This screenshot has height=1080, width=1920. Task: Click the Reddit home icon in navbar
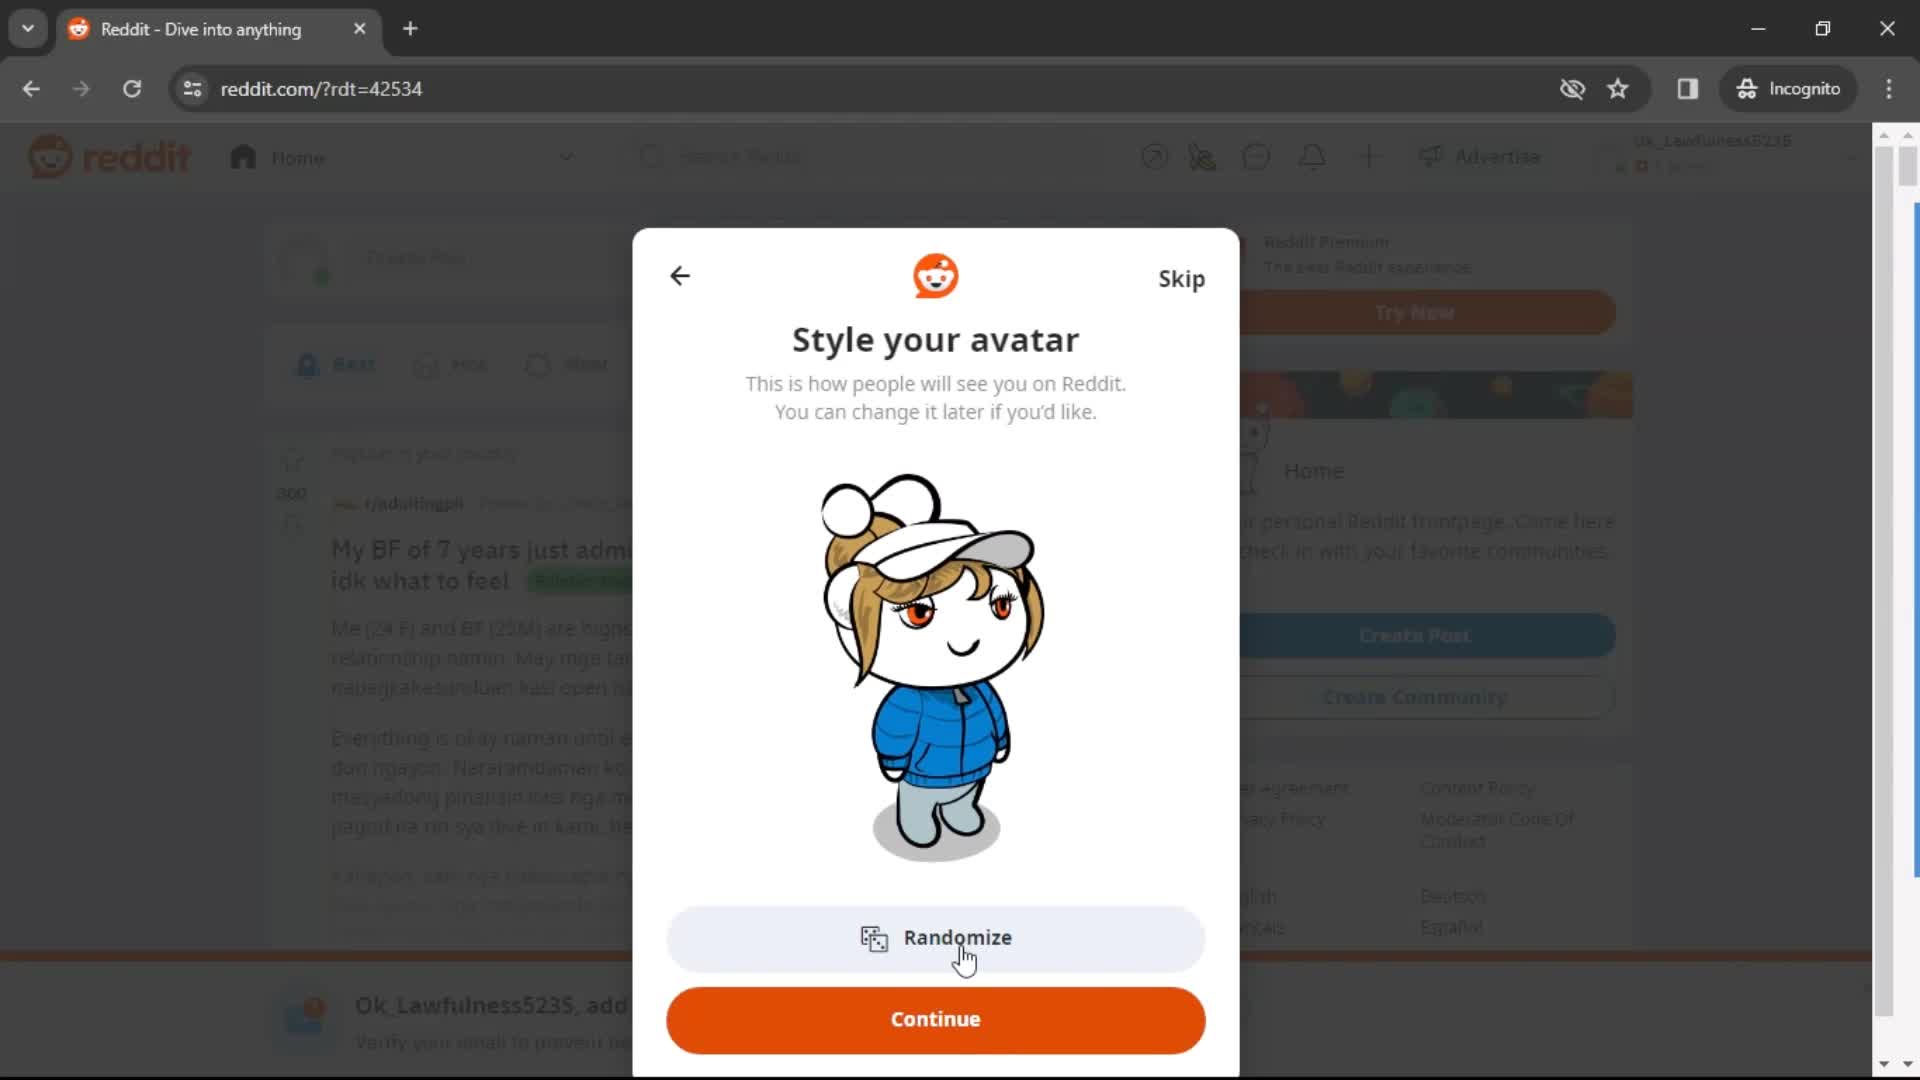pos(244,157)
